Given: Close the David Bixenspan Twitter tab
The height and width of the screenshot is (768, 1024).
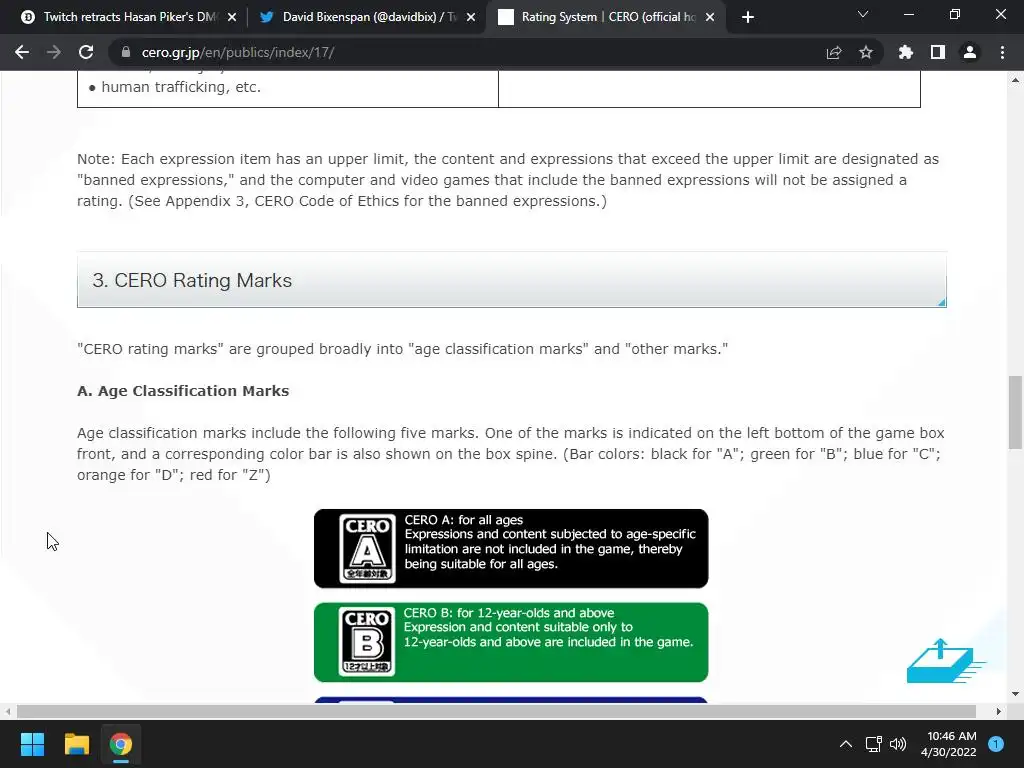Looking at the screenshot, I should (x=471, y=17).
